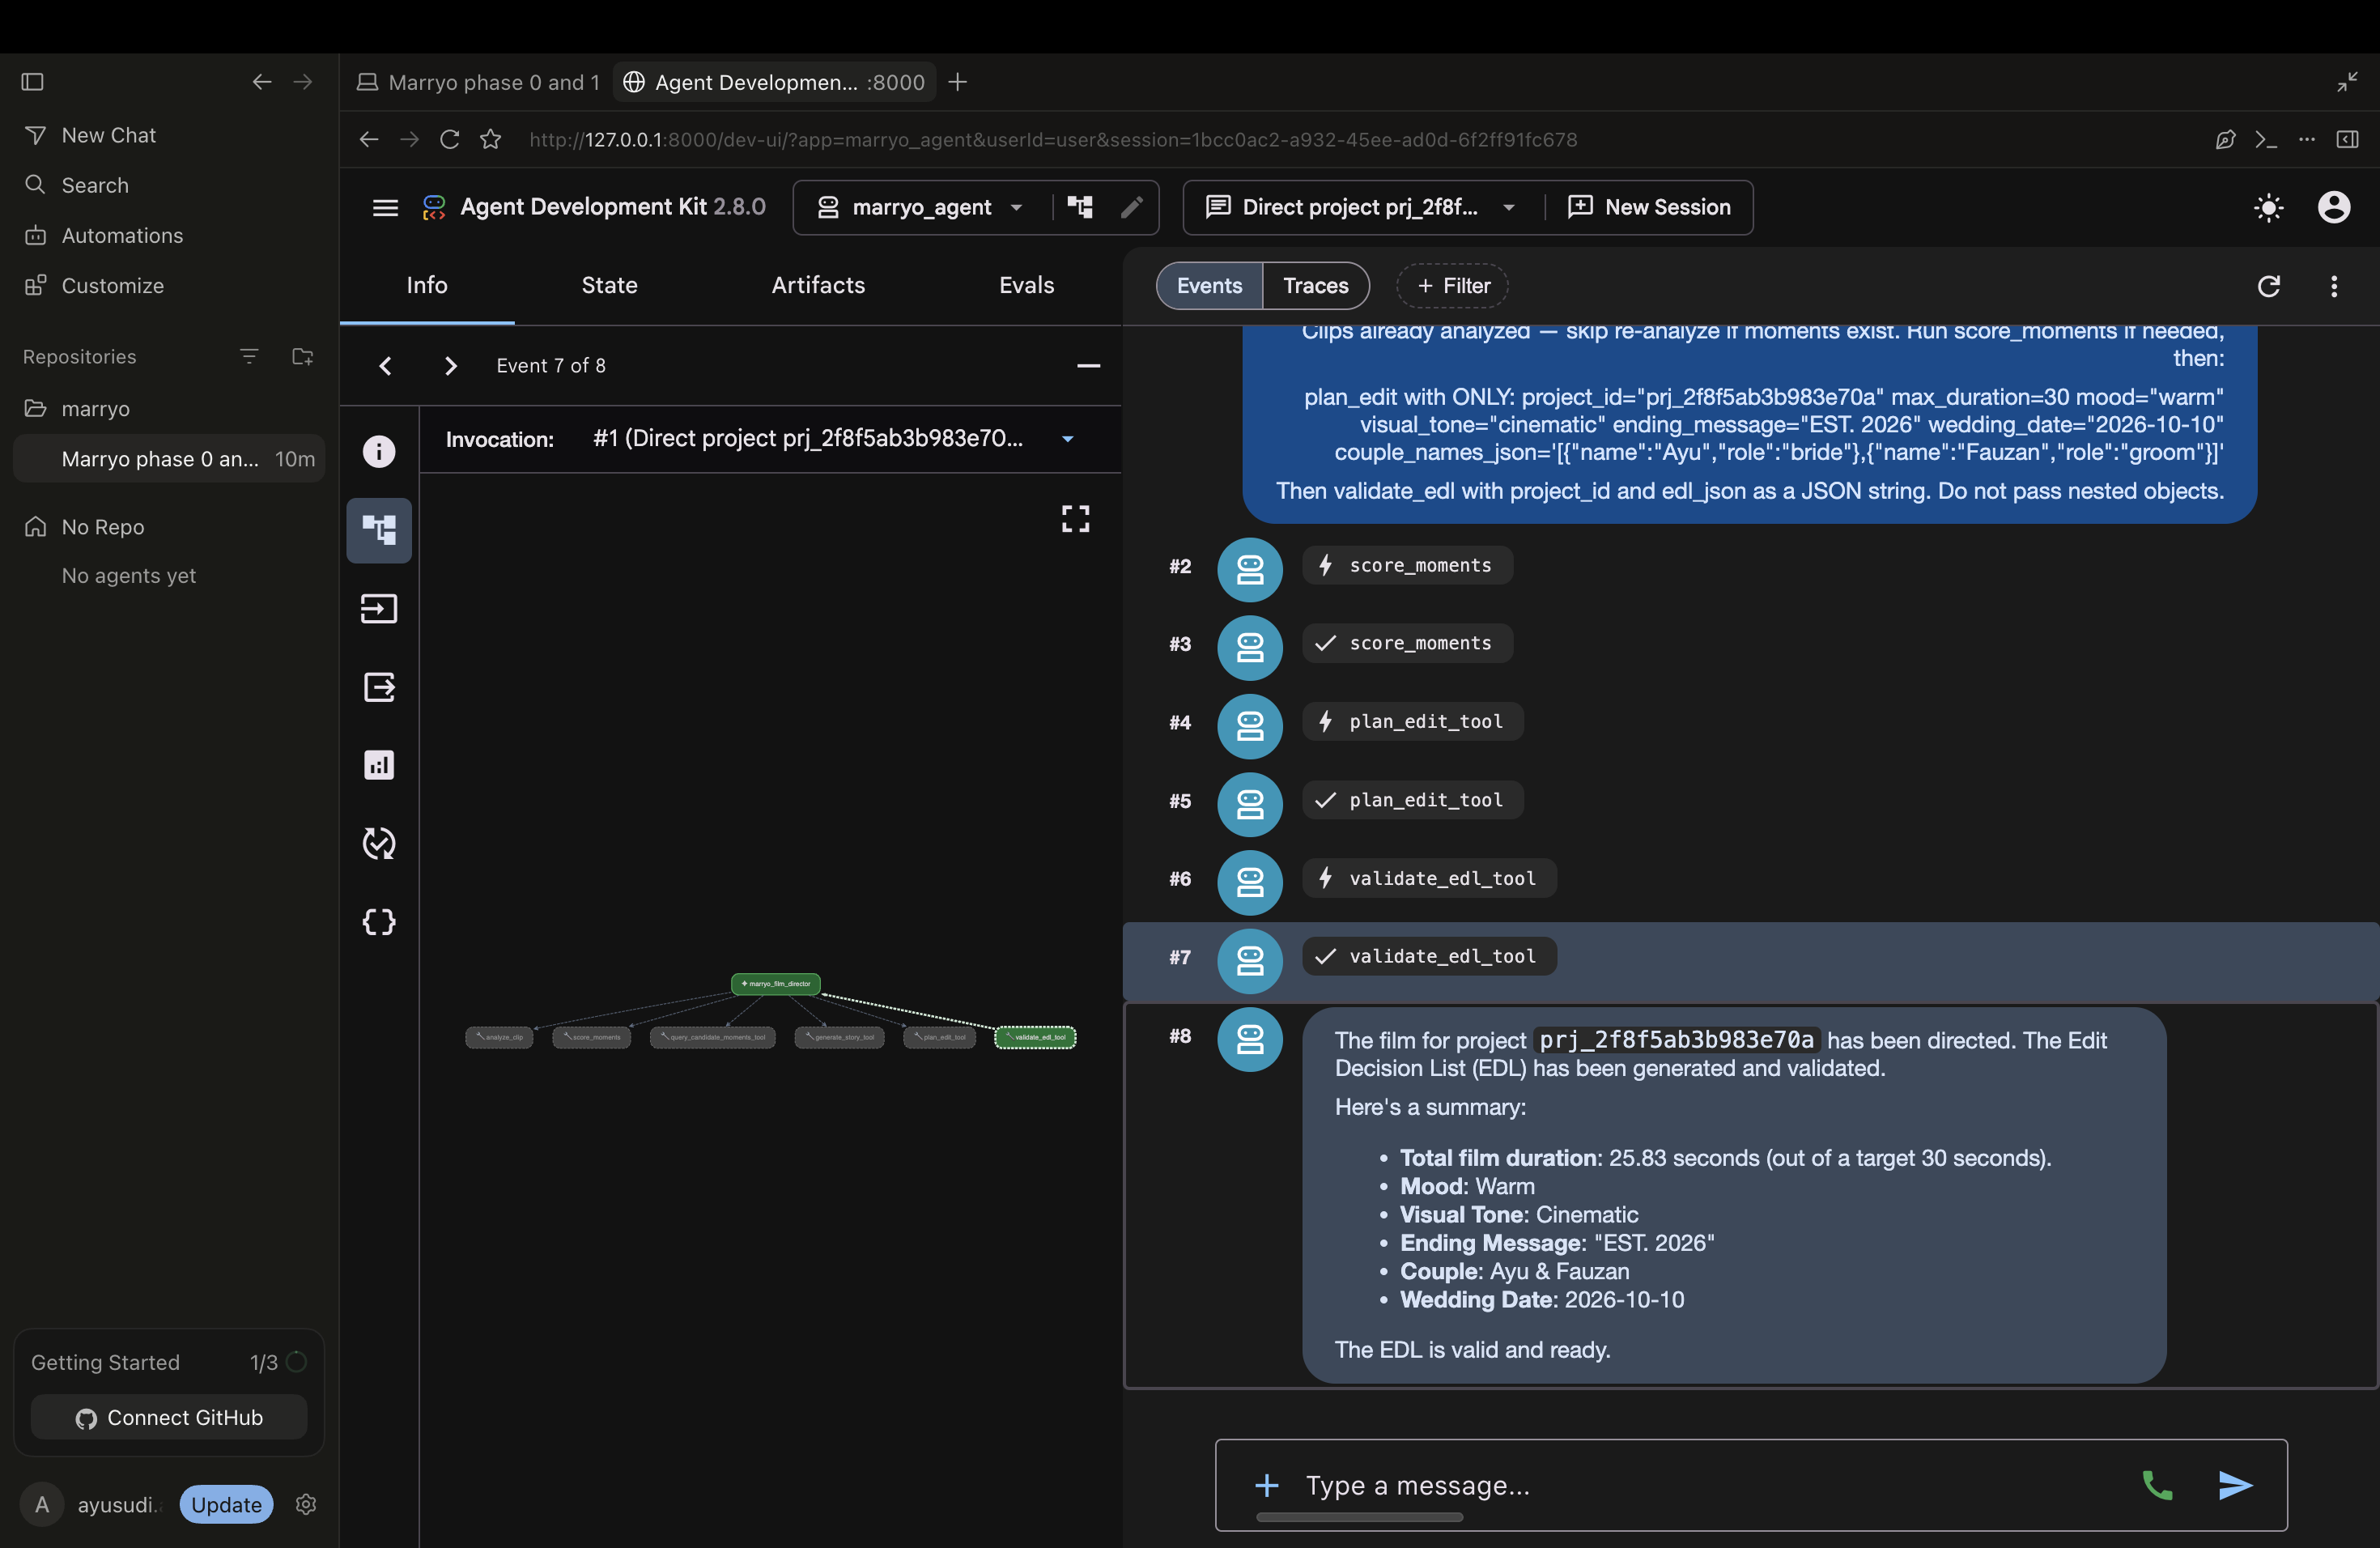Open terminal icon in browser toolbar
Viewport: 2380px width, 1548px height.
[2266, 139]
